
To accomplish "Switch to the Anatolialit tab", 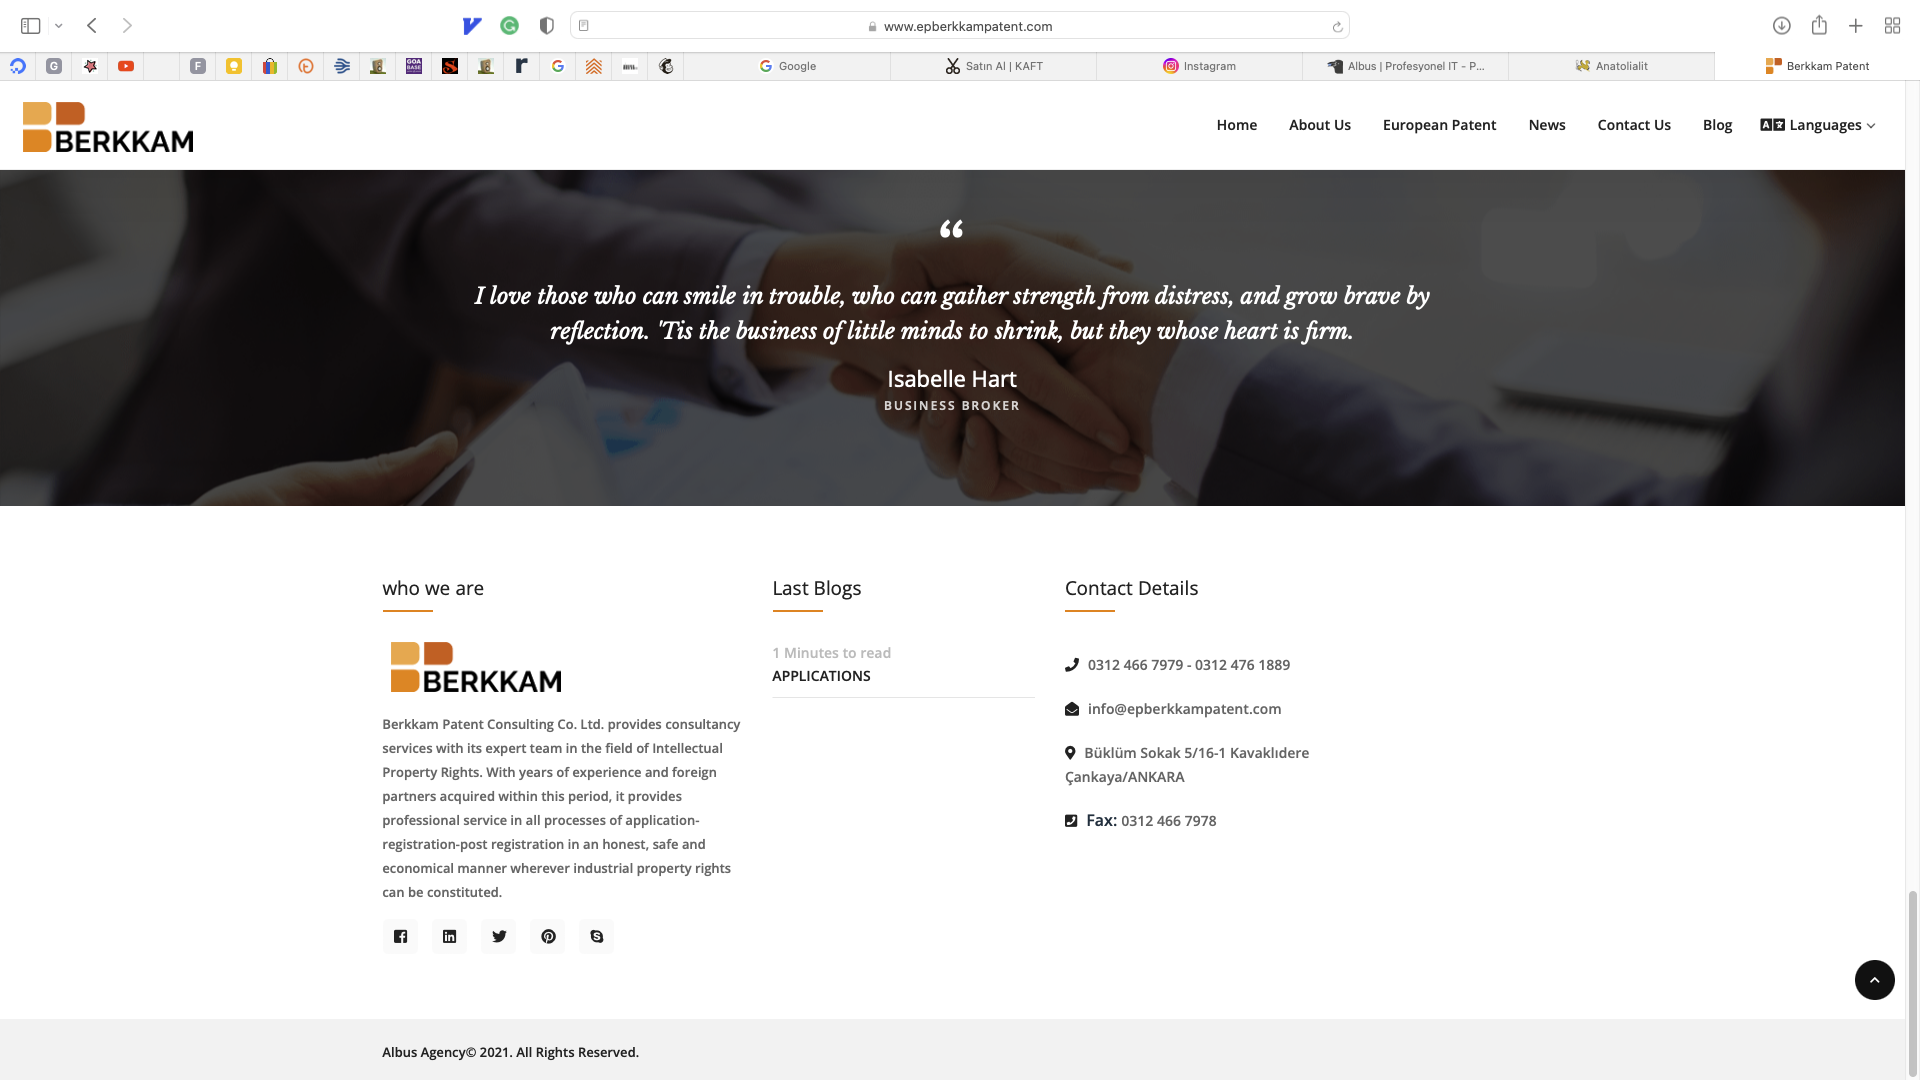I will 1611,66.
